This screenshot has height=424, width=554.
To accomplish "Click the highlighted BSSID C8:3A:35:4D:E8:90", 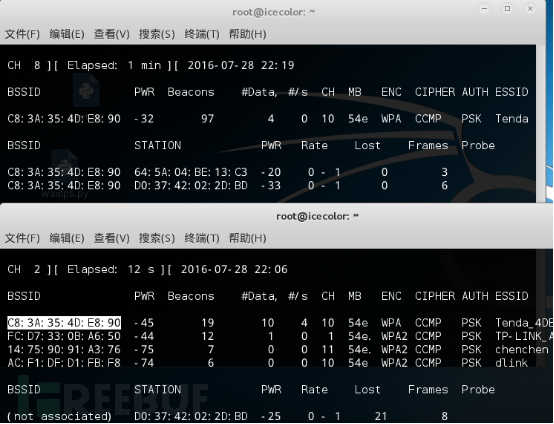I will [x=64, y=323].
